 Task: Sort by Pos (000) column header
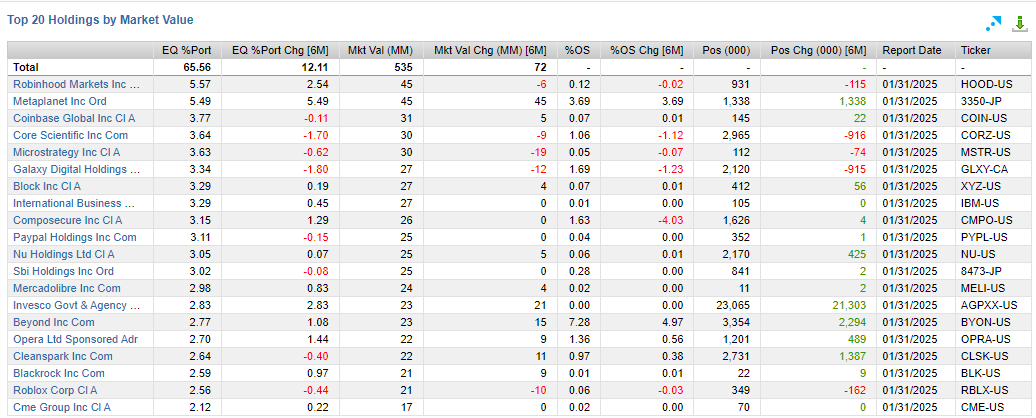(725, 50)
